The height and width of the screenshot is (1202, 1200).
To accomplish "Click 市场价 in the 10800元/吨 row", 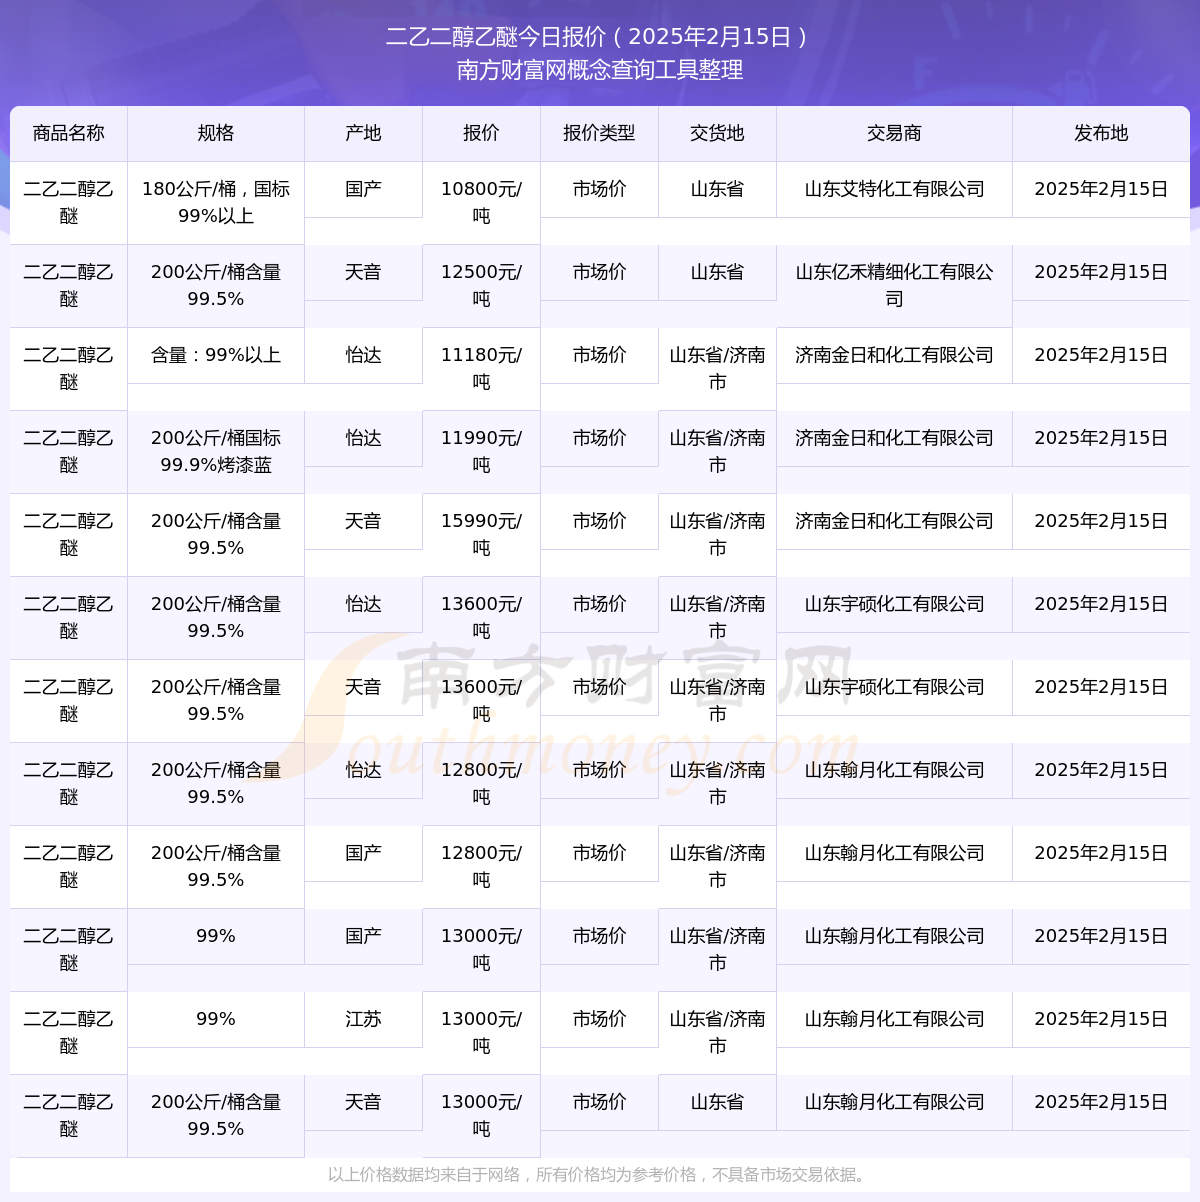I will point(599,189).
